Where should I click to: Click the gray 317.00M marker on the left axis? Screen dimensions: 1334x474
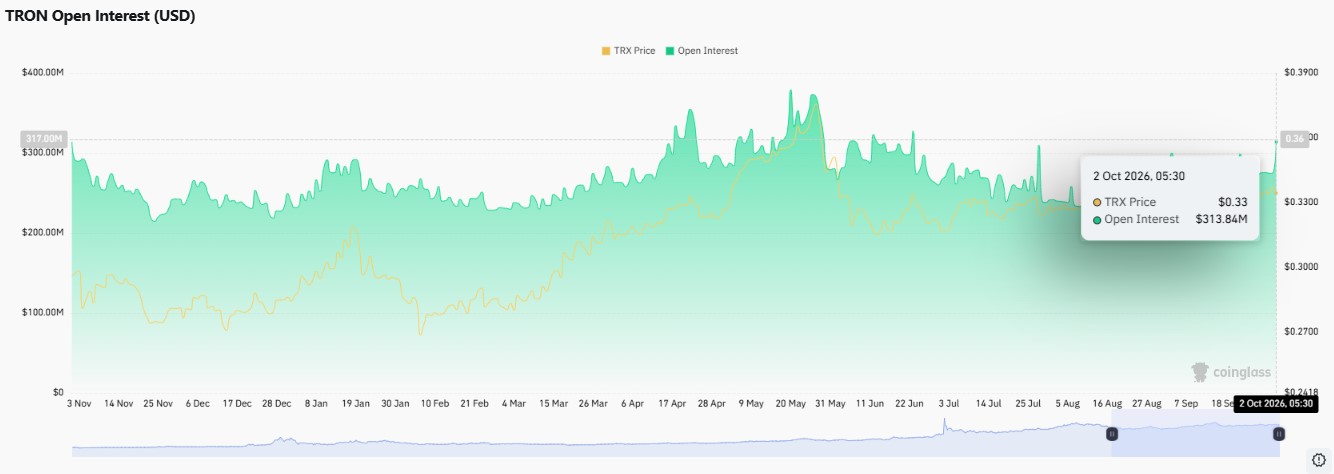click(x=44, y=138)
